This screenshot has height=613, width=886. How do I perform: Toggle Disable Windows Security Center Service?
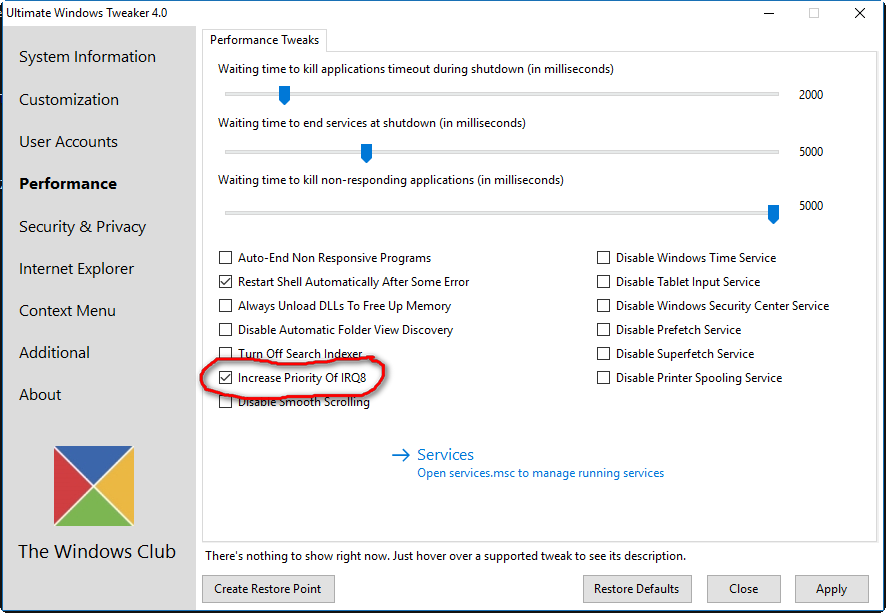603,306
